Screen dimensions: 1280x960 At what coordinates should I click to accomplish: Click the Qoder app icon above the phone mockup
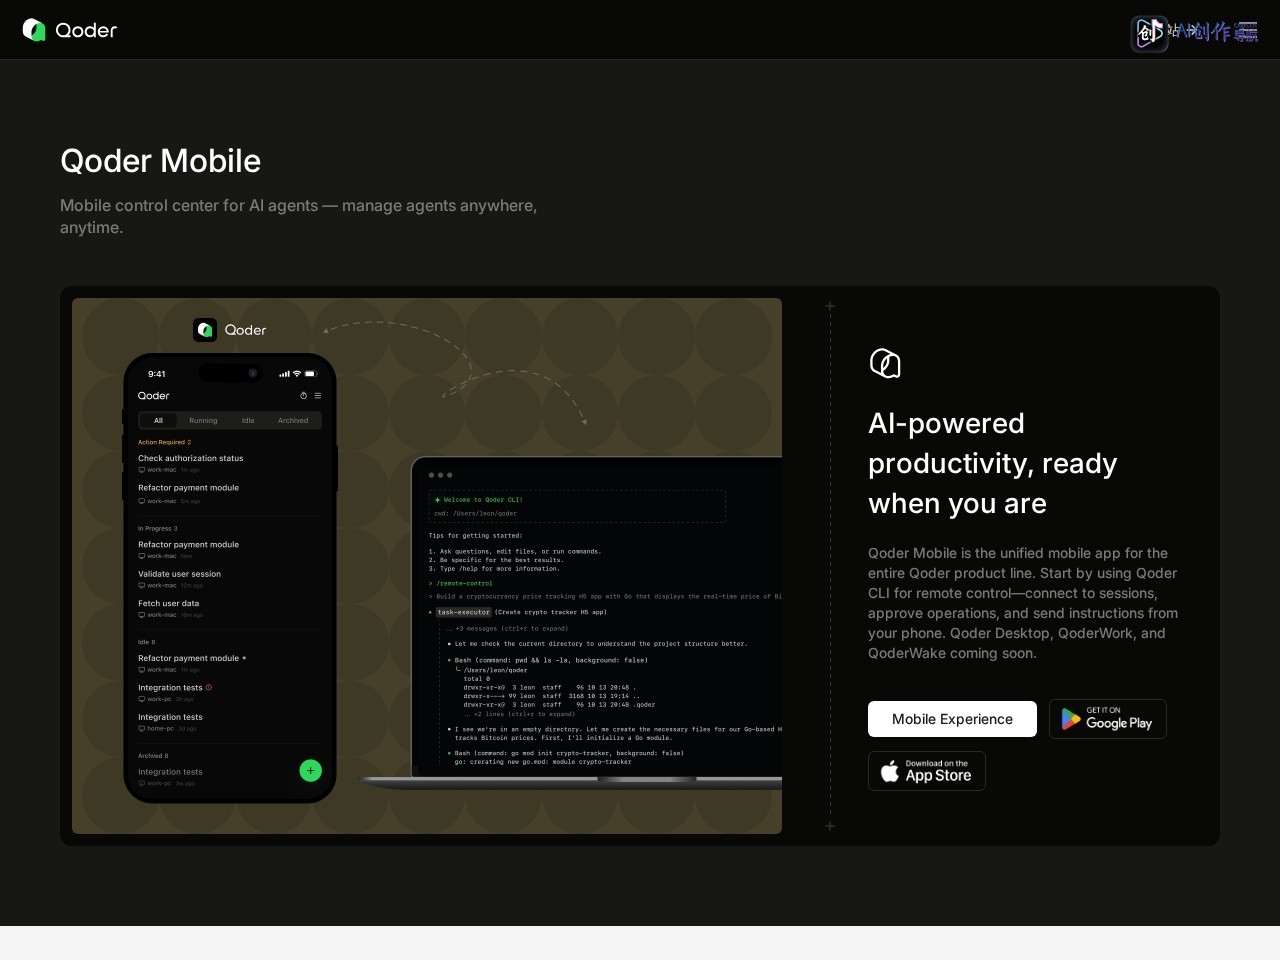coord(205,330)
